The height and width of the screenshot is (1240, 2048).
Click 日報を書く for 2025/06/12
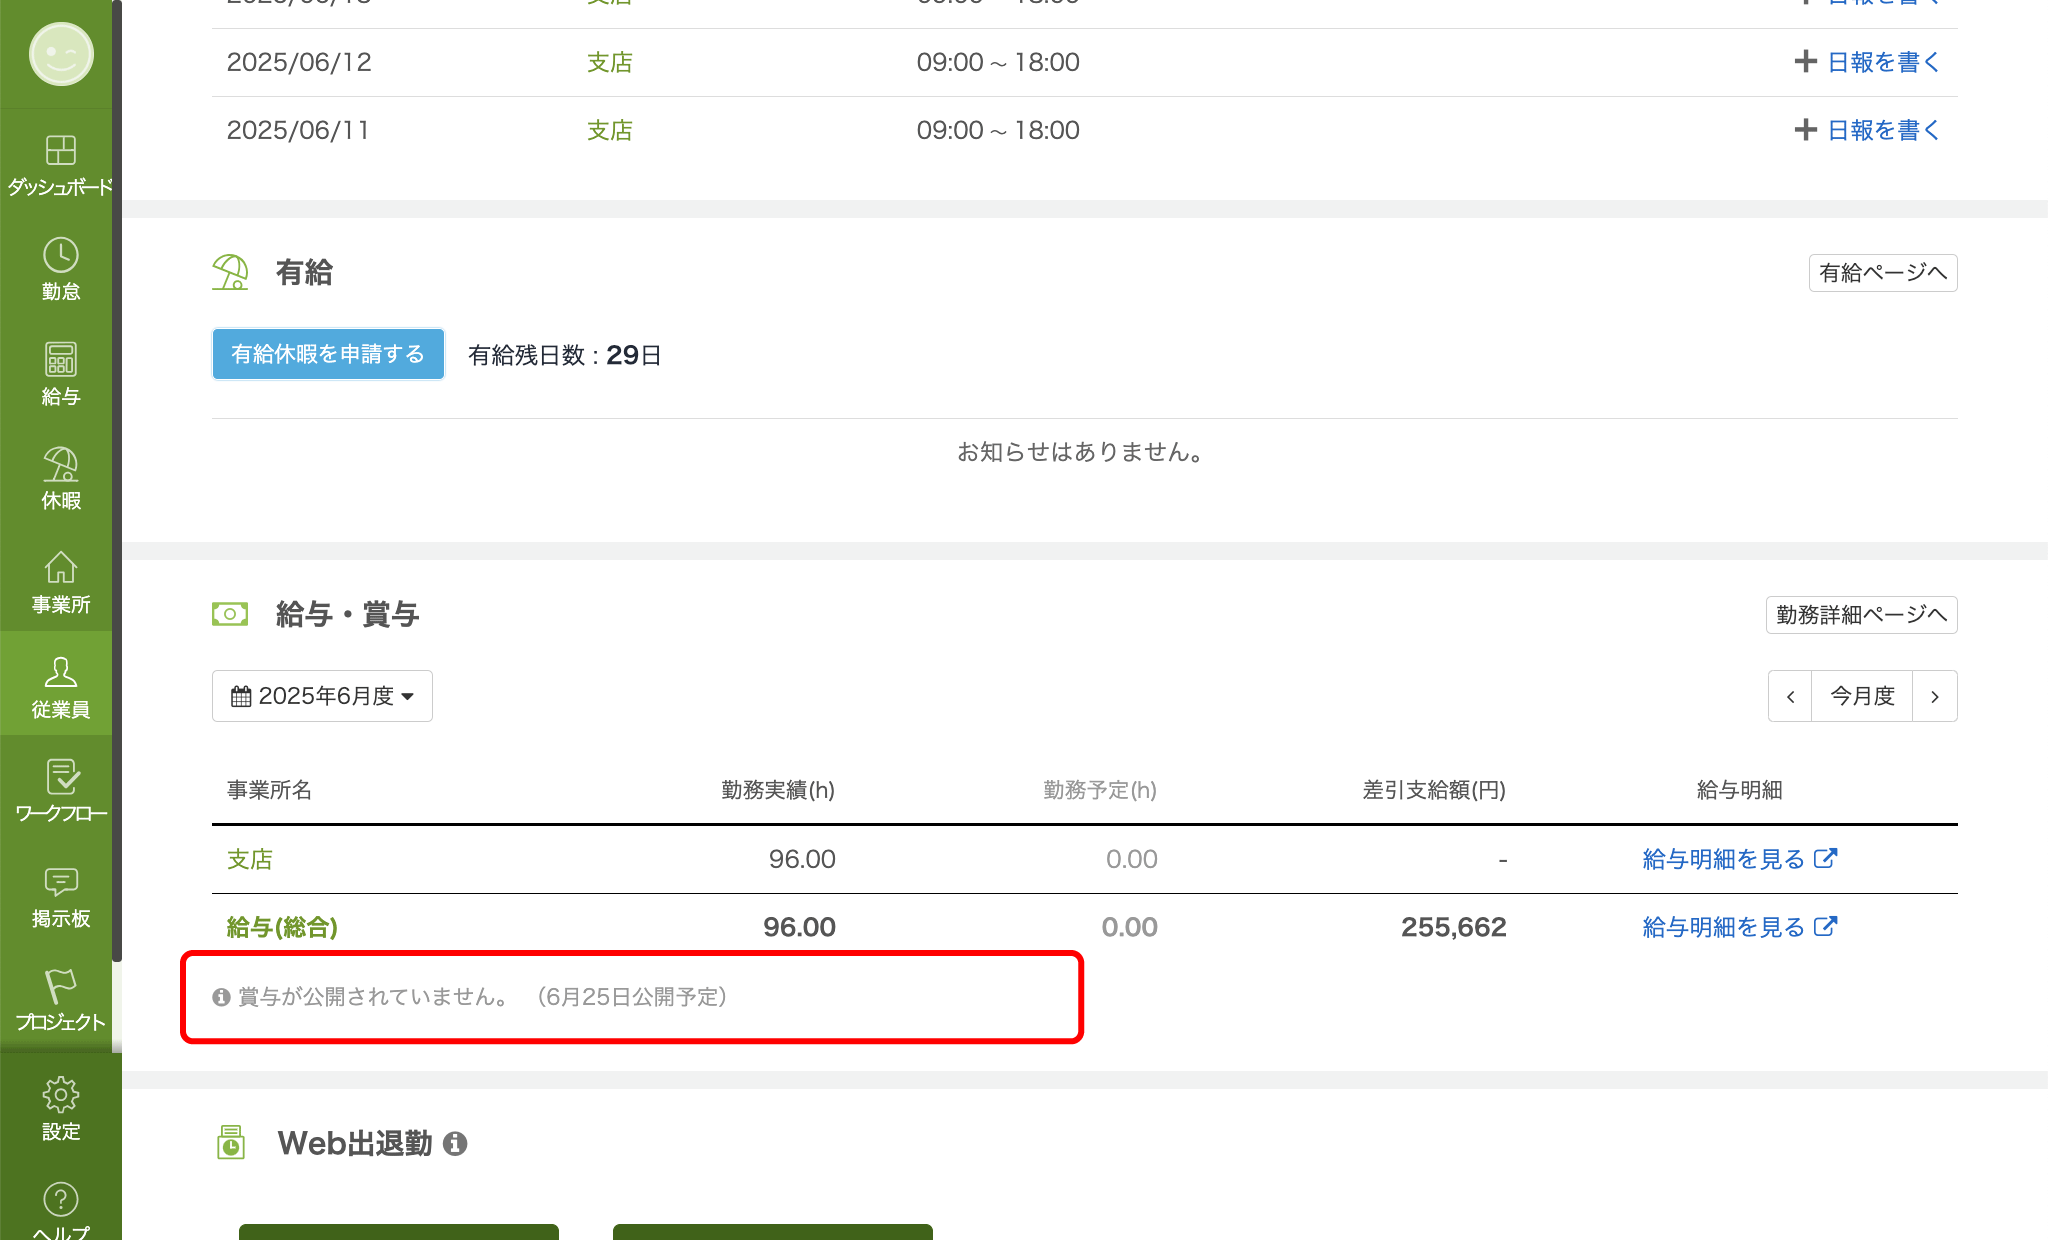click(x=1868, y=62)
